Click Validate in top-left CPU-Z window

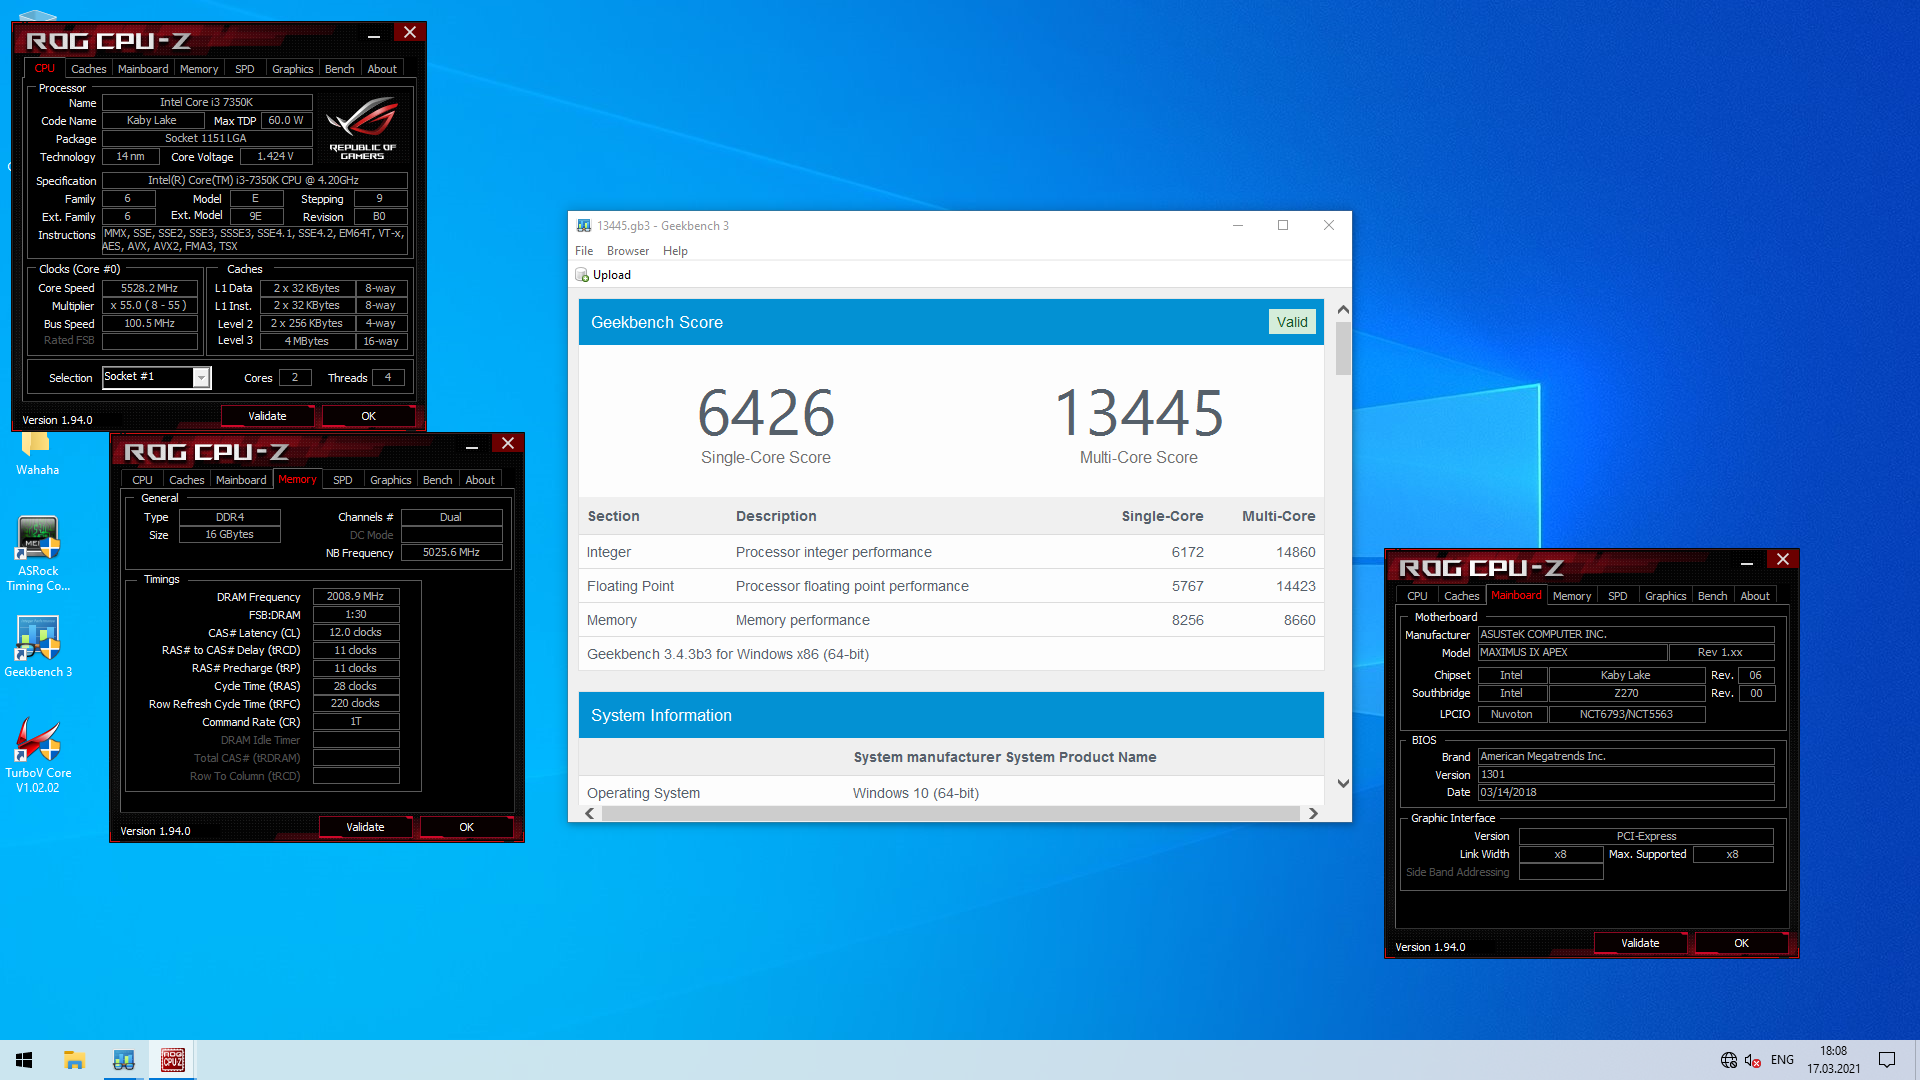coord(267,416)
